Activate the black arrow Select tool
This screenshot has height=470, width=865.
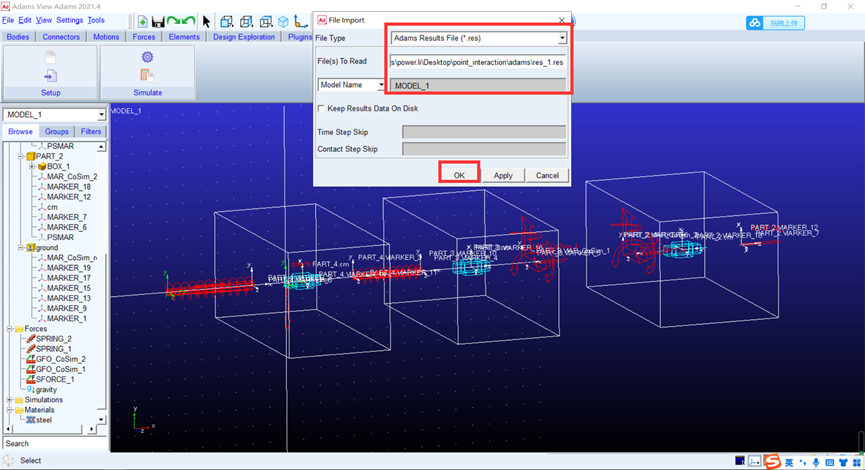tap(206, 22)
